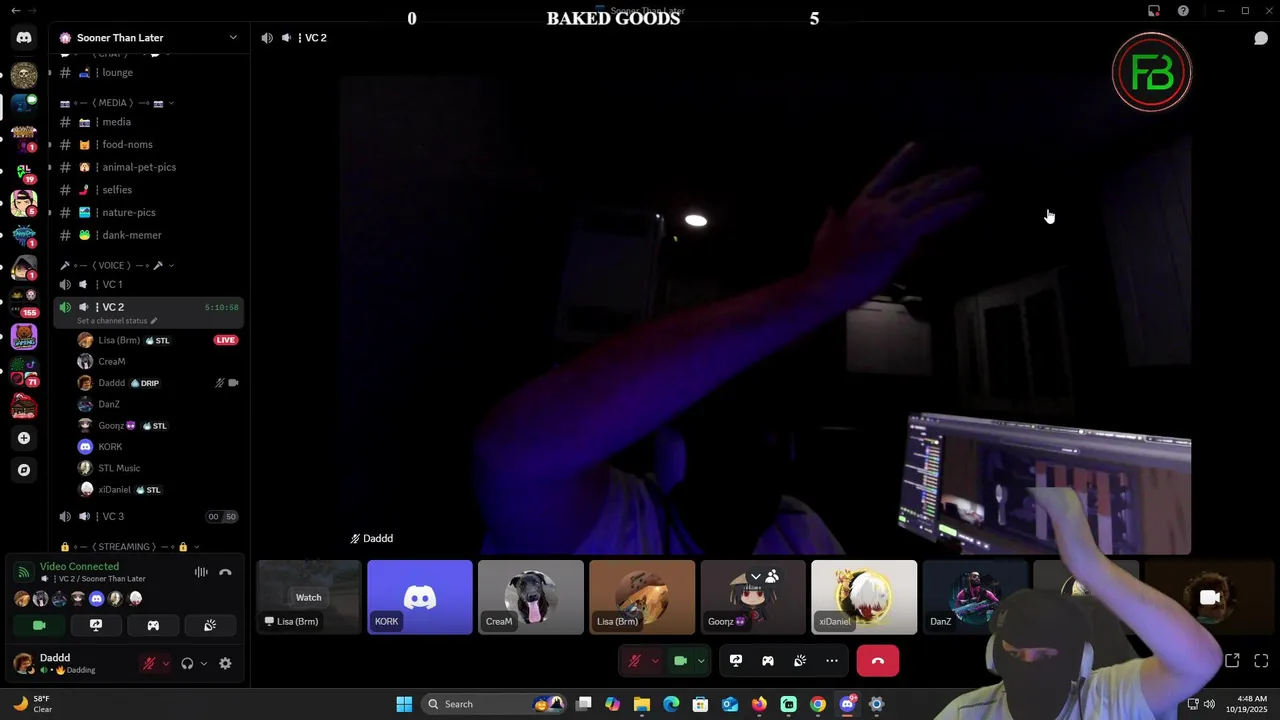Open headphone output options arrow in user panel
This screenshot has height=720, width=1280.
coord(203,663)
